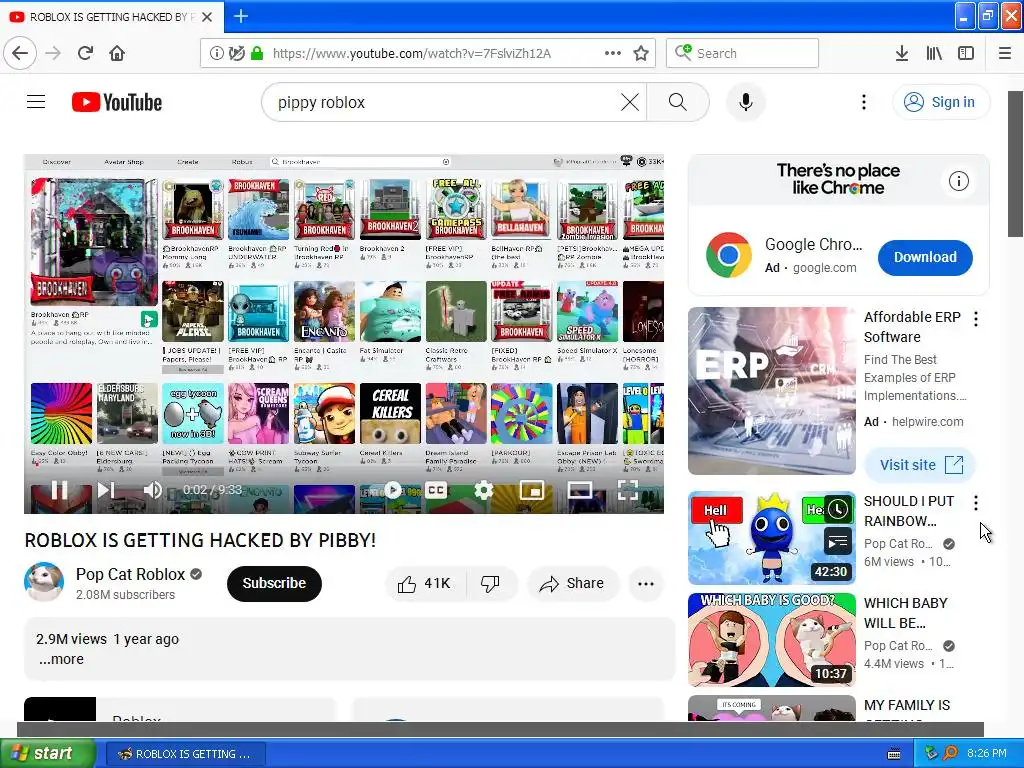Image resolution: width=1024 pixels, height=768 pixels.
Task: Select the ROBLOX IS GETTING HACKED tab
Action: pos(112,16)
